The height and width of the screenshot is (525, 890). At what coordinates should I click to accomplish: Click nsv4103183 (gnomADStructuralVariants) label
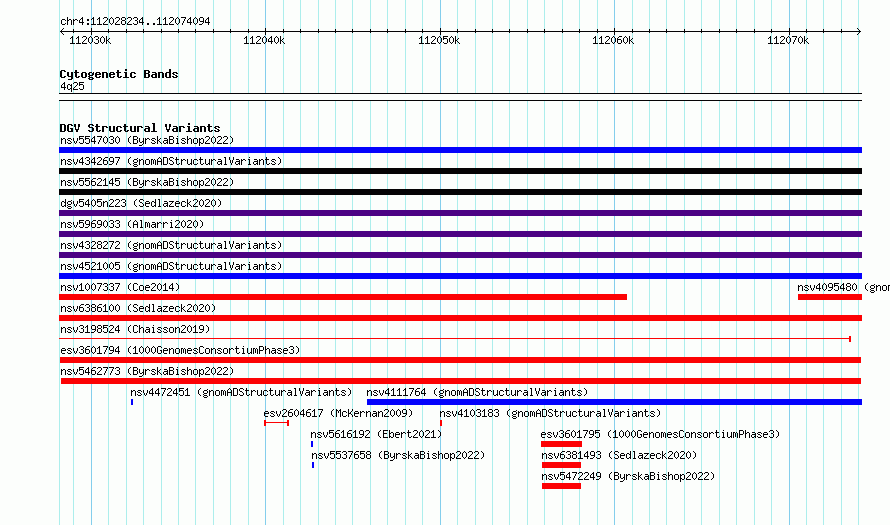click(x=550, y=413)
